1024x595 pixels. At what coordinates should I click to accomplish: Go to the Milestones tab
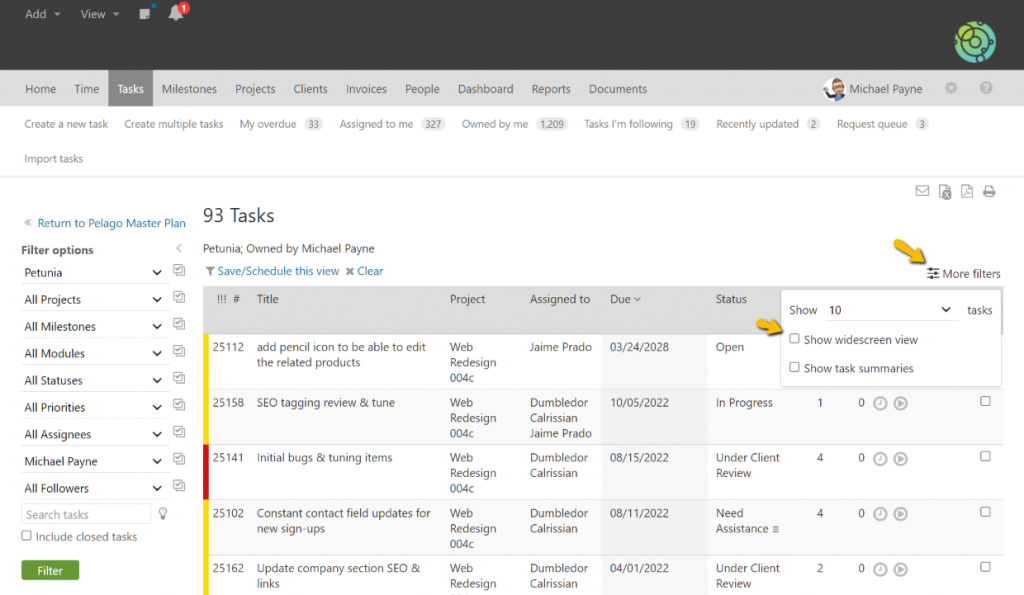click(x=189, y=89)
